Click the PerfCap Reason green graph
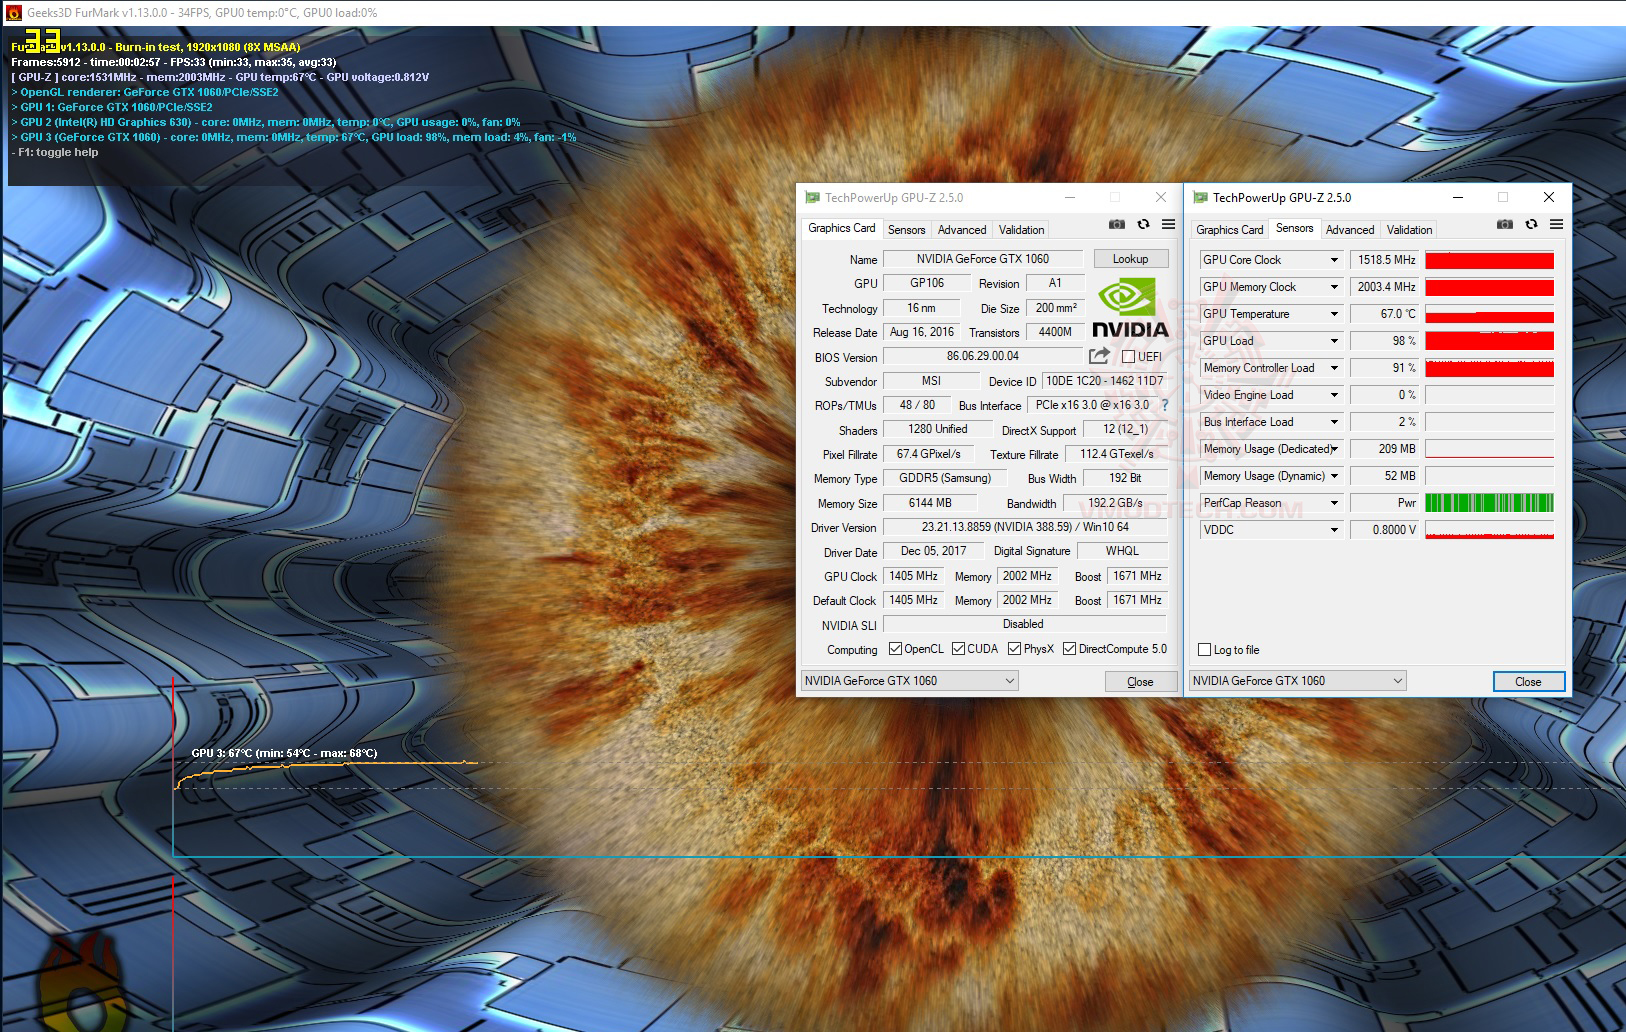The image size is (1626, 1032). pos(1489,503)
